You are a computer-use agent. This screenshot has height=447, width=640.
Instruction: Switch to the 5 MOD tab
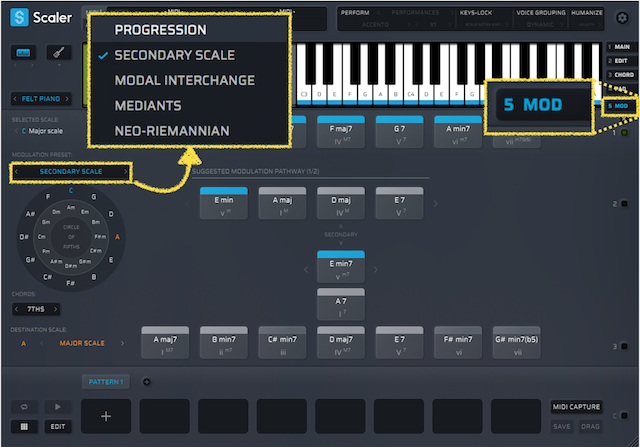[620, 106]
